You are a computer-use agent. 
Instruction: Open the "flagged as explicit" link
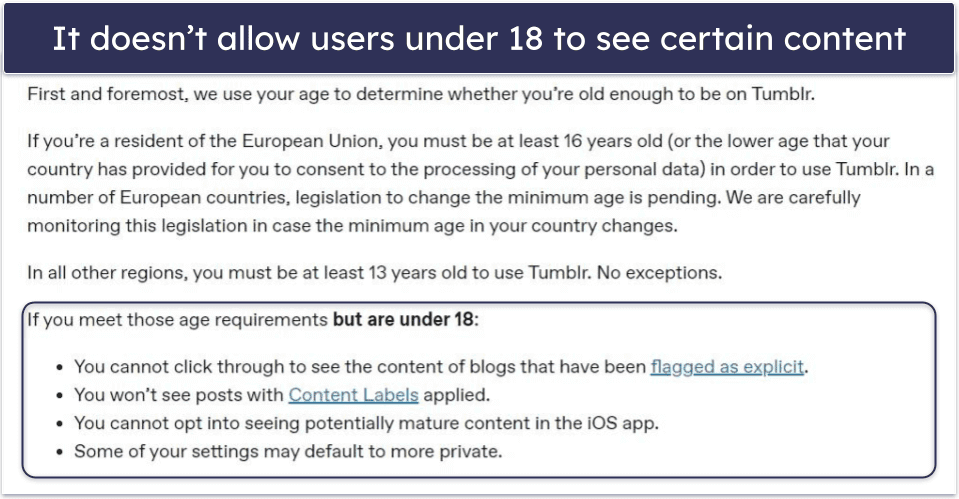727,367
